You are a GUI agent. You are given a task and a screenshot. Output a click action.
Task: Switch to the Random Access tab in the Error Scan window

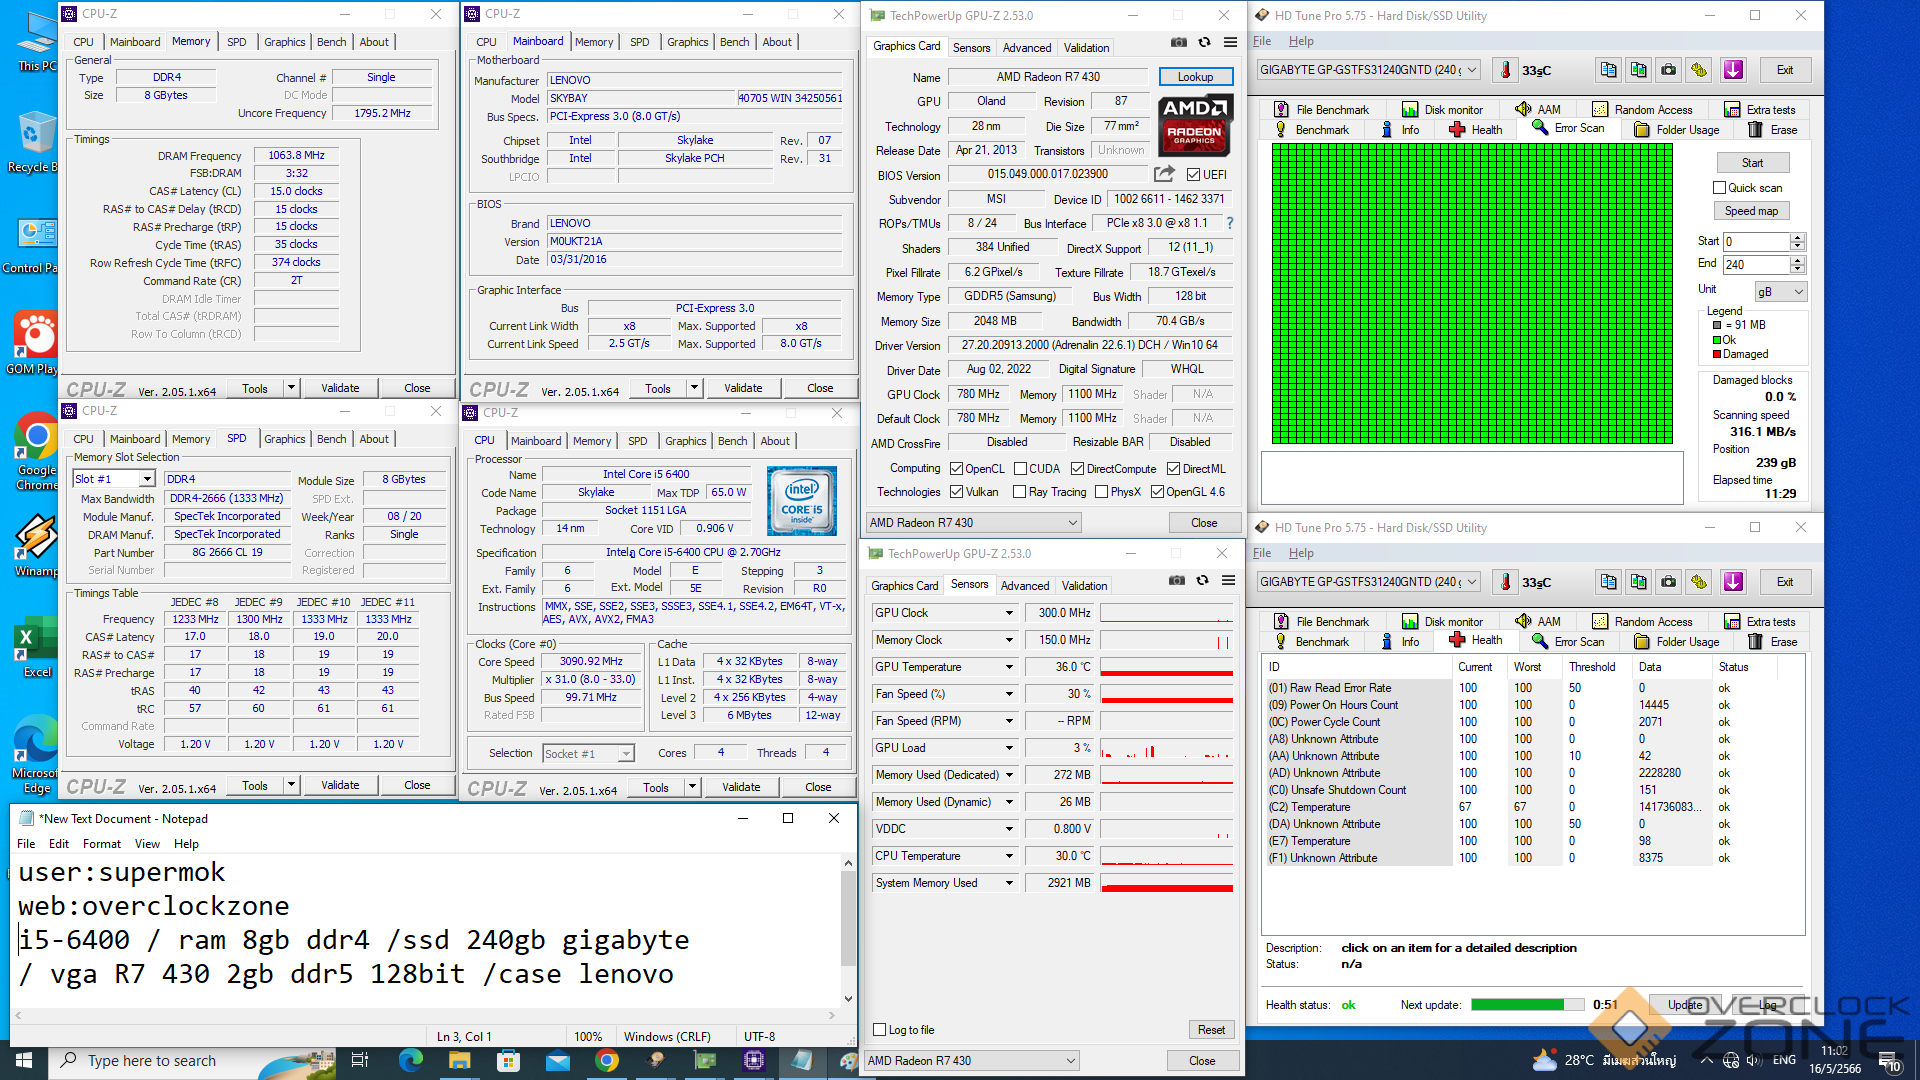(1642, 110)
